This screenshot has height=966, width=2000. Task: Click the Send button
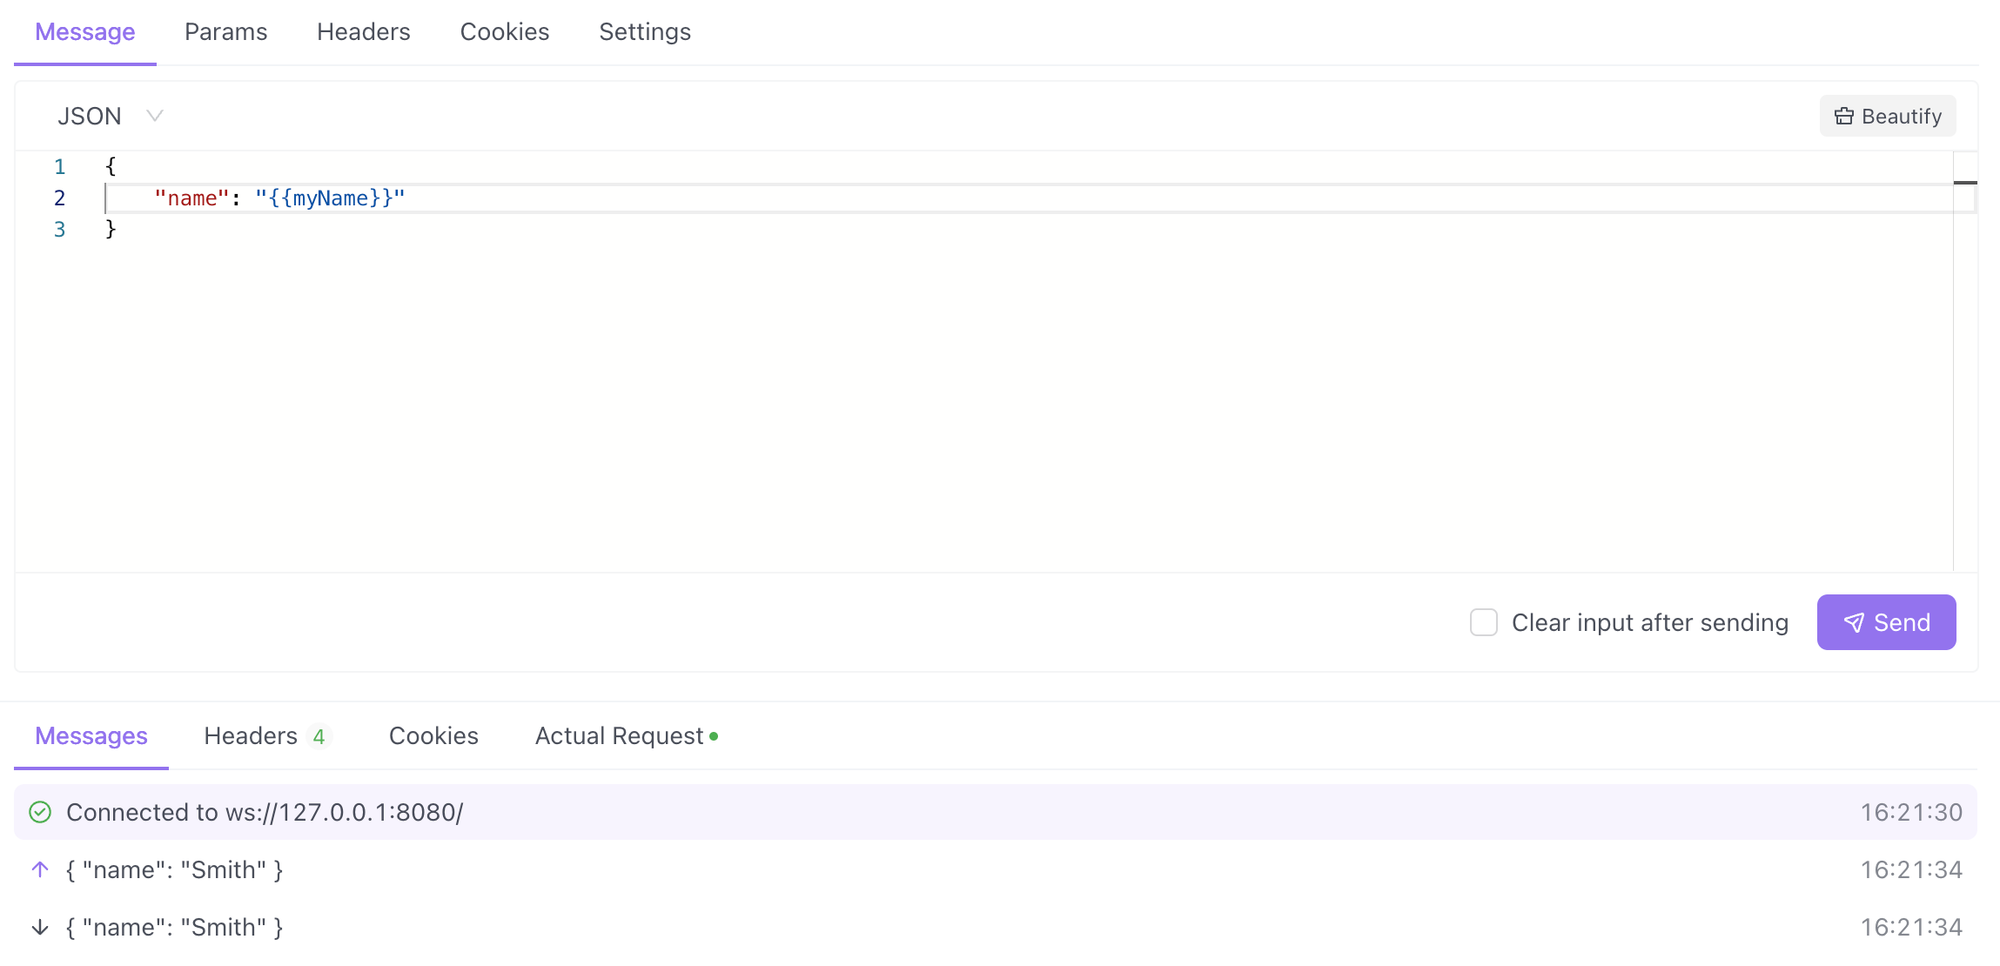click(1886, 622)
